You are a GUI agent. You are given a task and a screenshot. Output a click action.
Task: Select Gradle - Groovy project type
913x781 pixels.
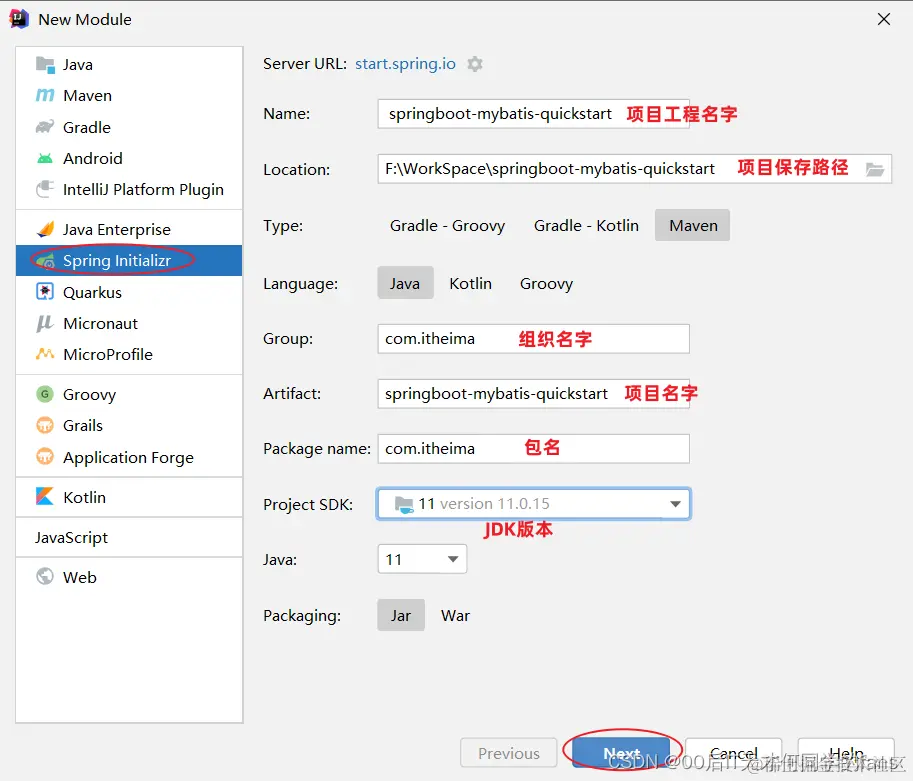coord(447,225)
